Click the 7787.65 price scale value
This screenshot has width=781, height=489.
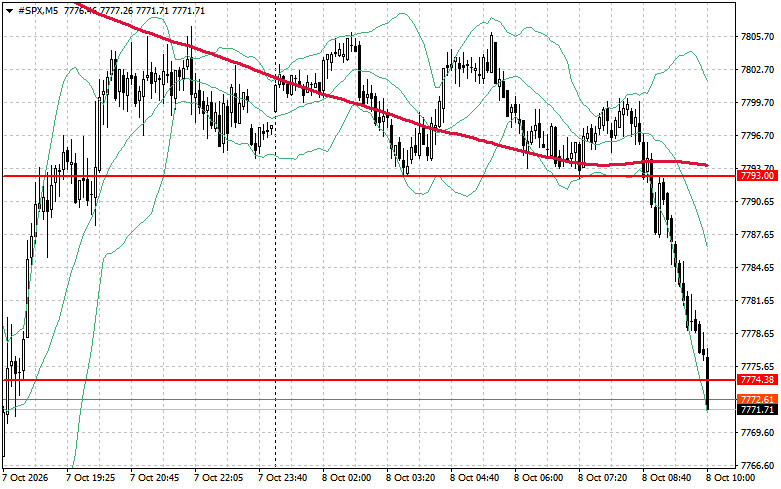[757, 235]
